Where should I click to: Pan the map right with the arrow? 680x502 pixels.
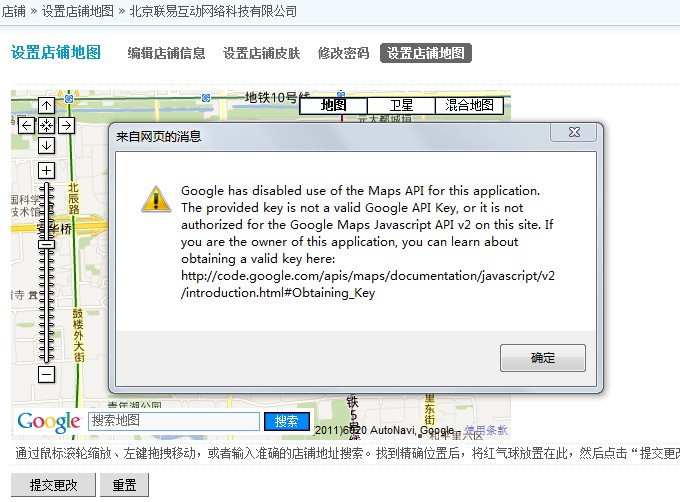(x=66, y=126)
